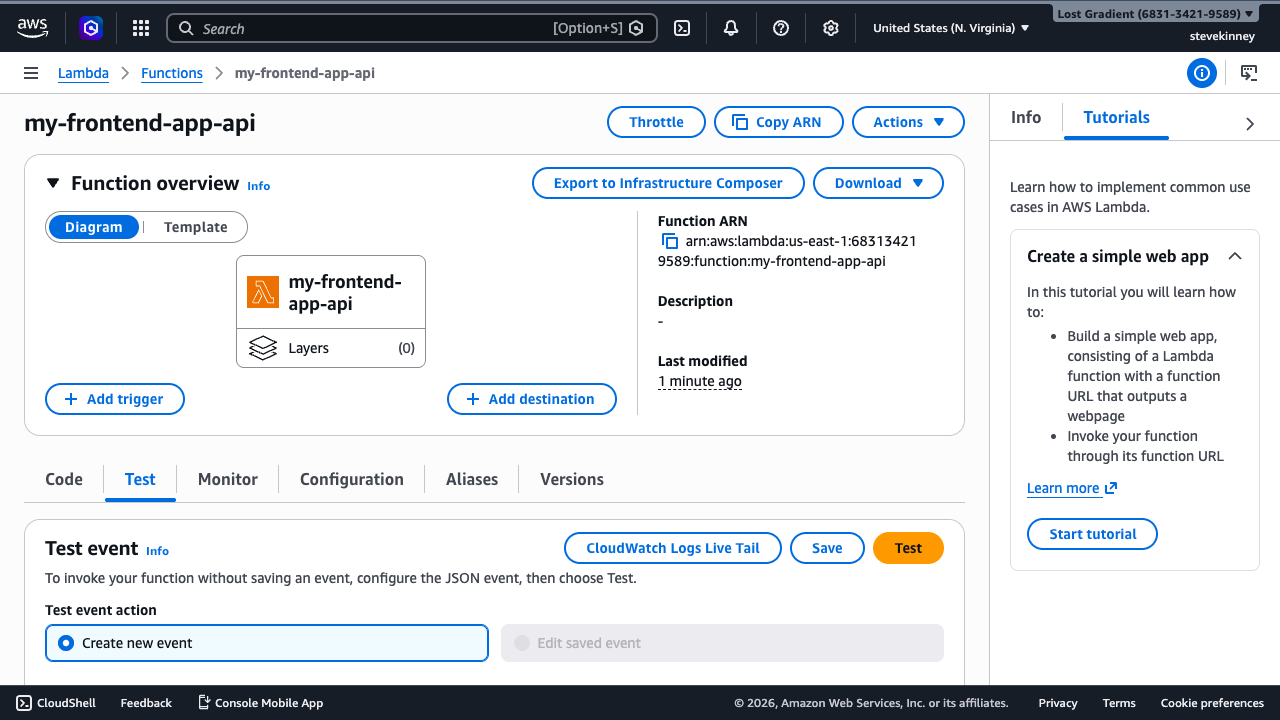Click the Layers stack icon
This screenshot has width=1280, height=720.
click(x=263, y=348)
